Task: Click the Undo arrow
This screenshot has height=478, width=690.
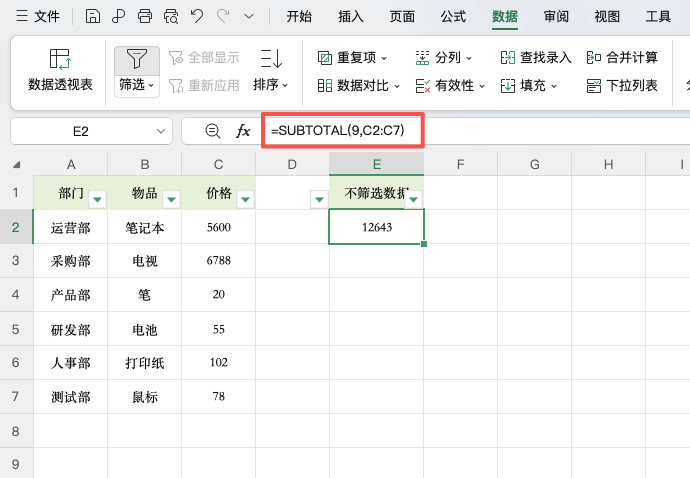Action: [197, 17]
